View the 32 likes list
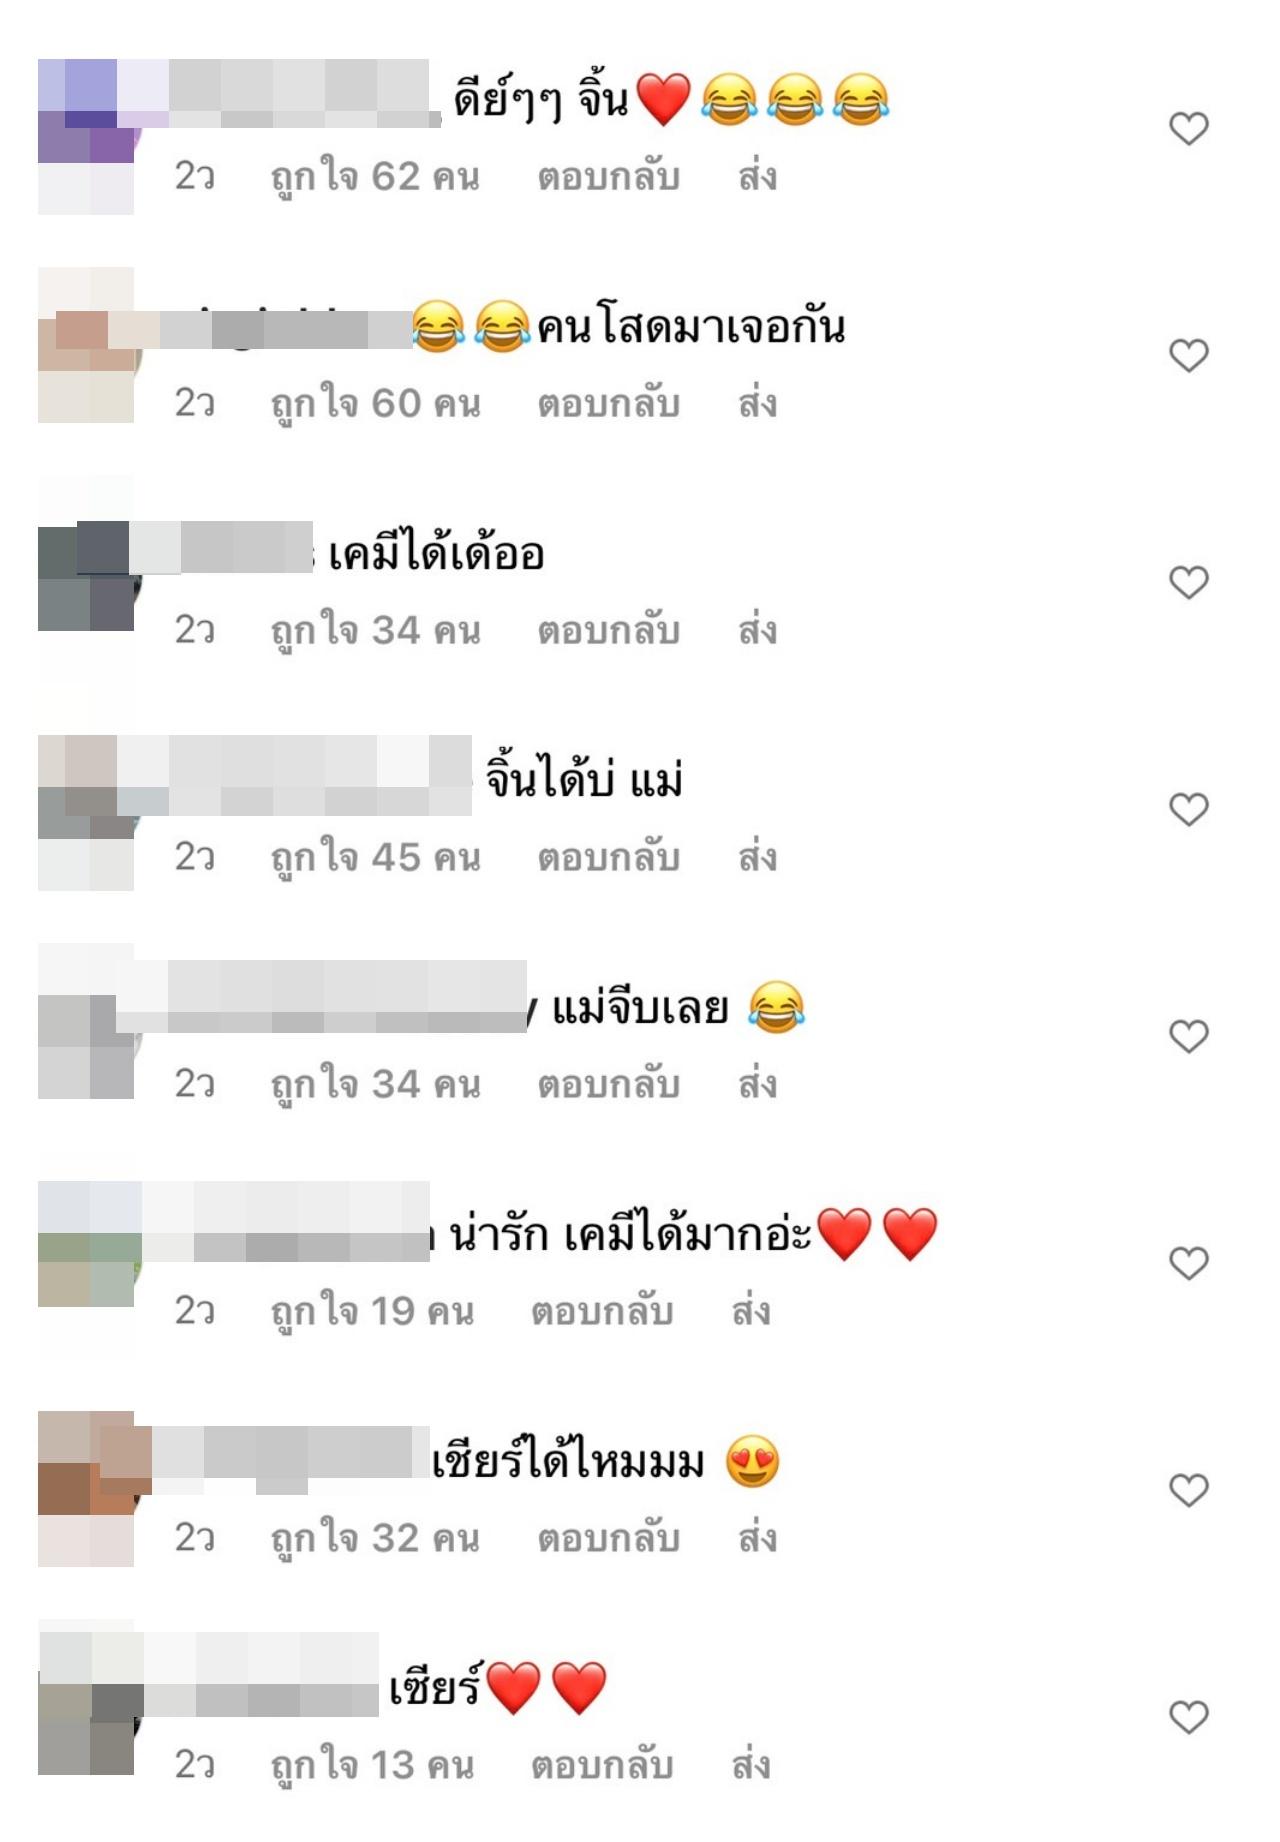The image size is (1280, 1842). pos(375,1539)
